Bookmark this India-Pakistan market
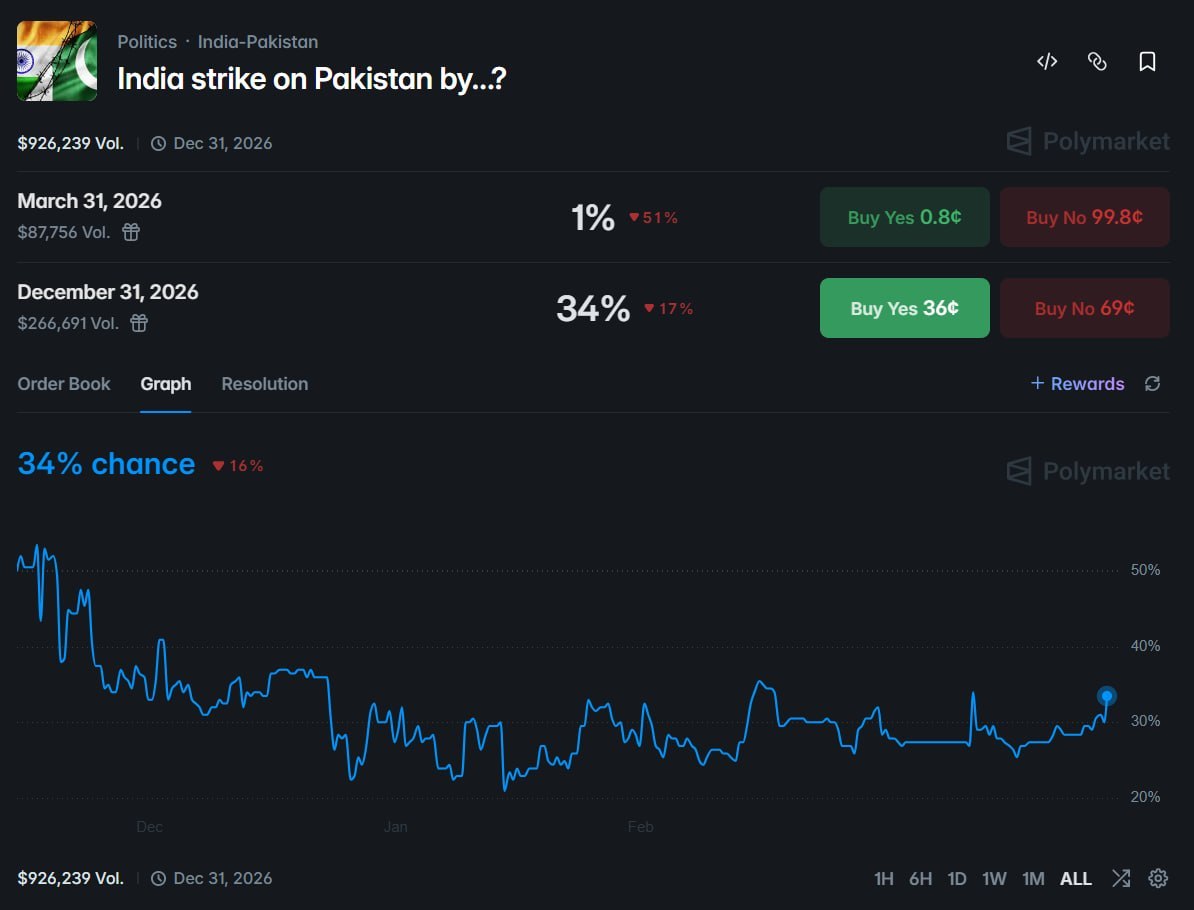This screenshot has height=910, width=1194. tap(1147, 62)
